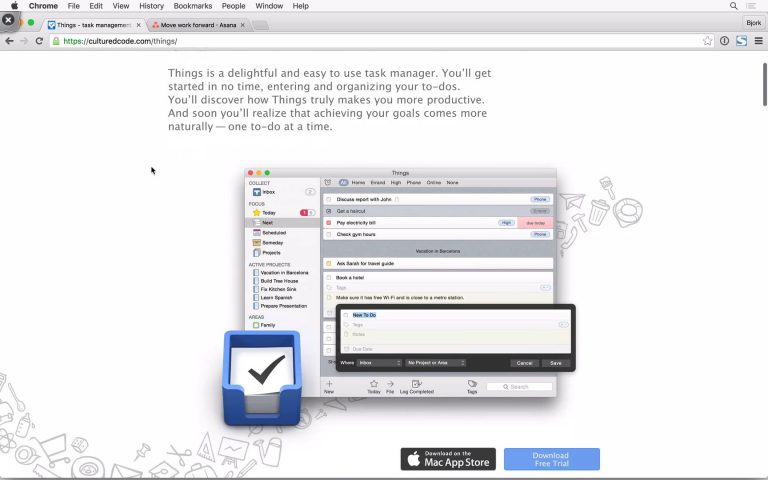
Task: Click the page's vertical scrollbar thumb
Action: 765,84
